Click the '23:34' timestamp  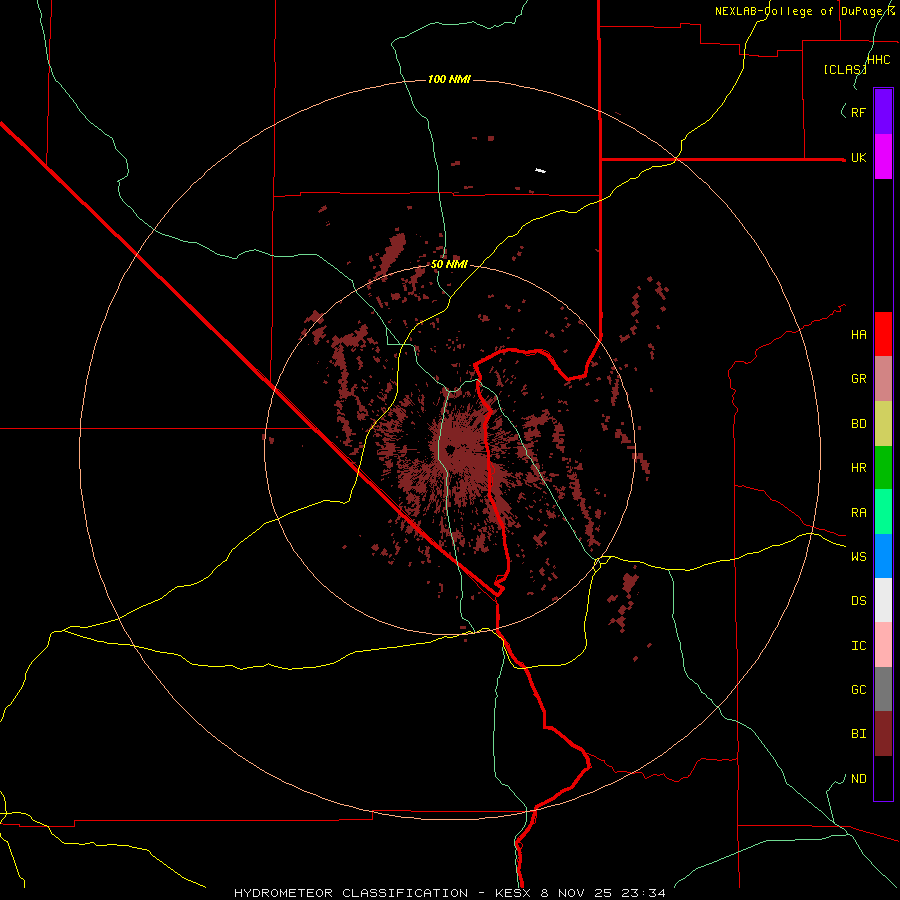point(645,893)
